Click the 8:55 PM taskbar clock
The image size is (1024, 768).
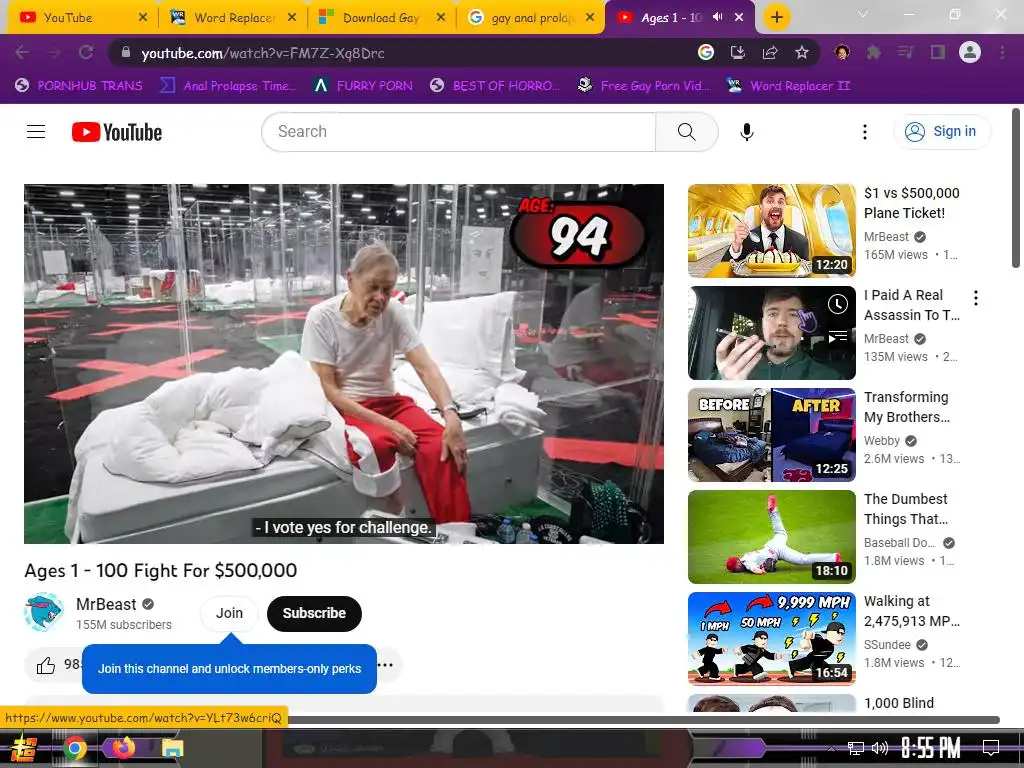tap(931, 747)
